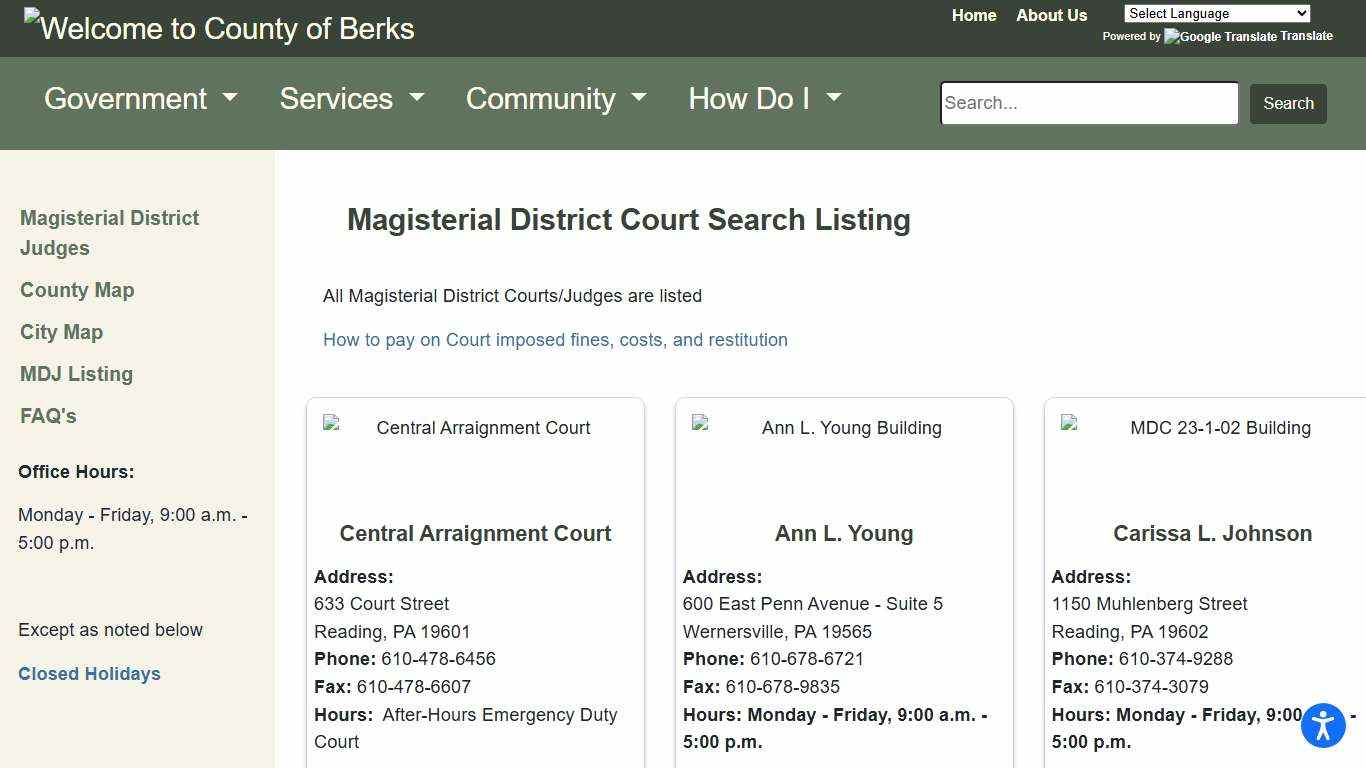Expand the Government navigation menu
The height and width of the screenshot is (768, 1366).
pos(140,98)
